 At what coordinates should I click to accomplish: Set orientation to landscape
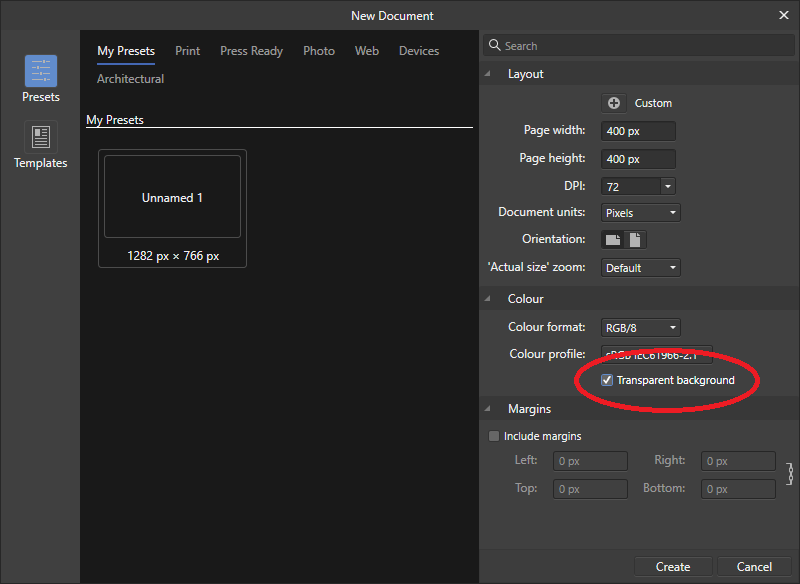tap(613, 239)
